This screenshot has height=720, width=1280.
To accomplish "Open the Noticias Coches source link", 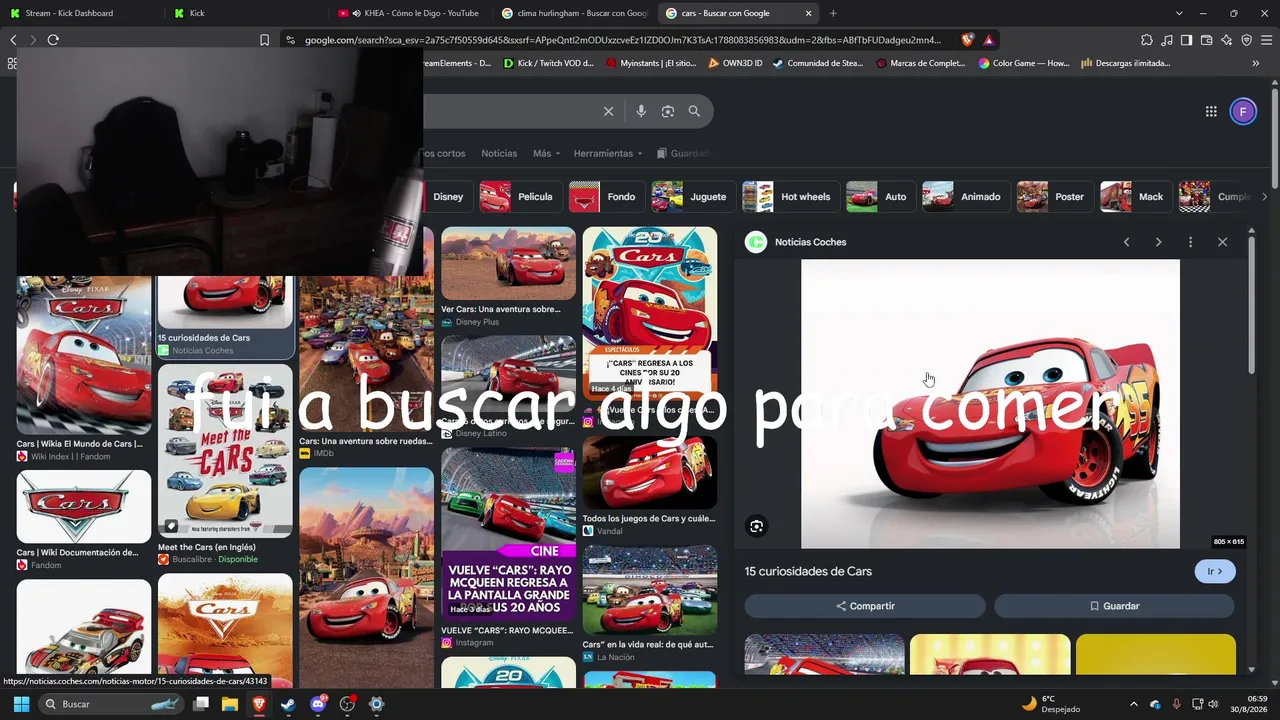I will coord(810,242).
